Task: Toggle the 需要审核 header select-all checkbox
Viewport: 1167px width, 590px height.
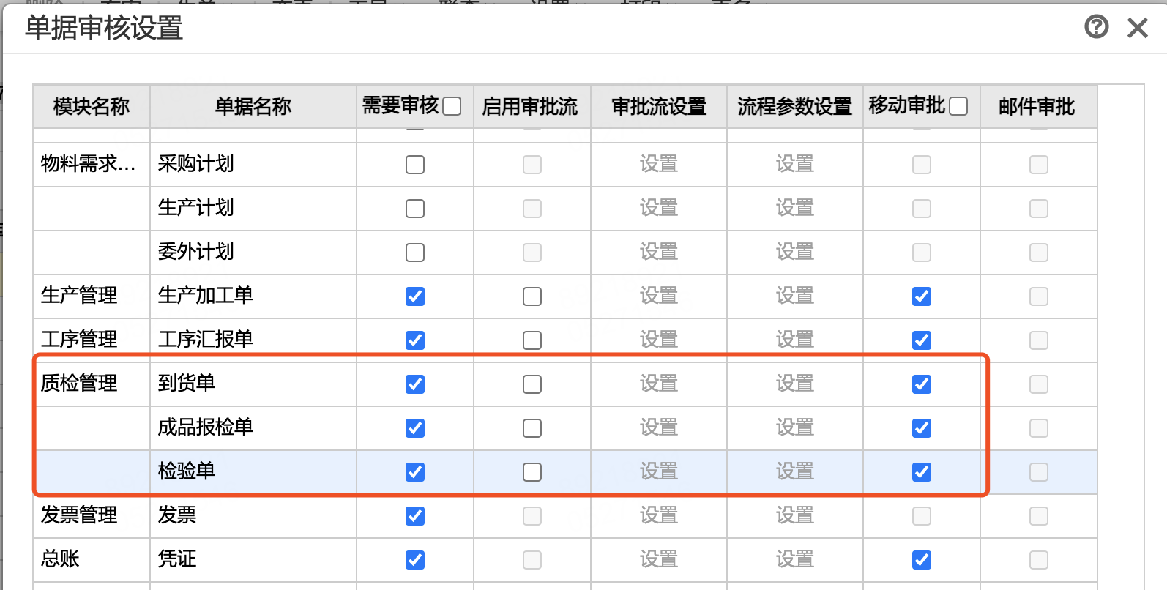Action: [x=452, y=106]
